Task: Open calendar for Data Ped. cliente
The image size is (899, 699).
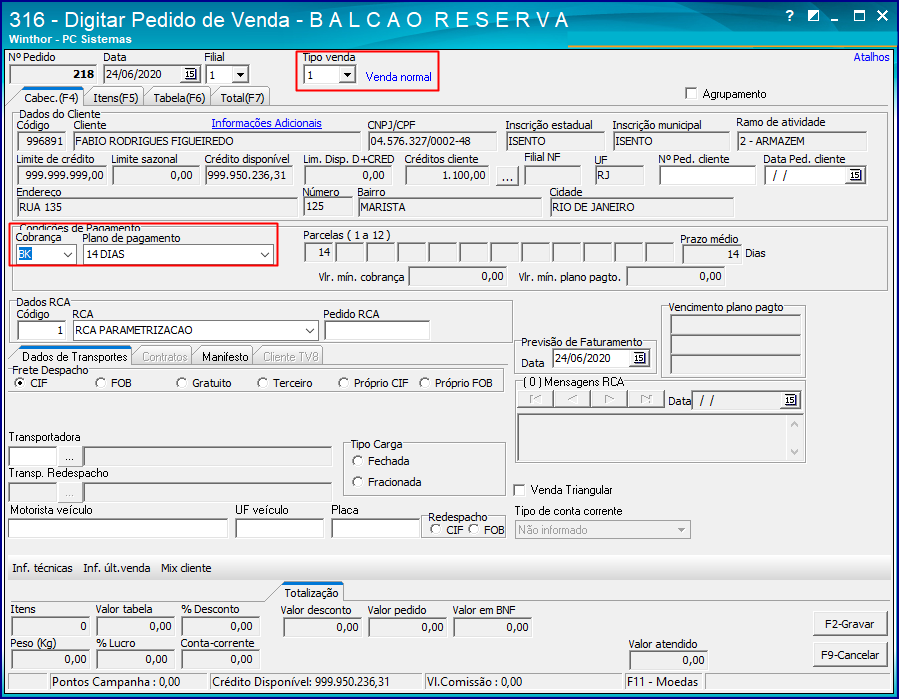Action: (x=855, y=175)
